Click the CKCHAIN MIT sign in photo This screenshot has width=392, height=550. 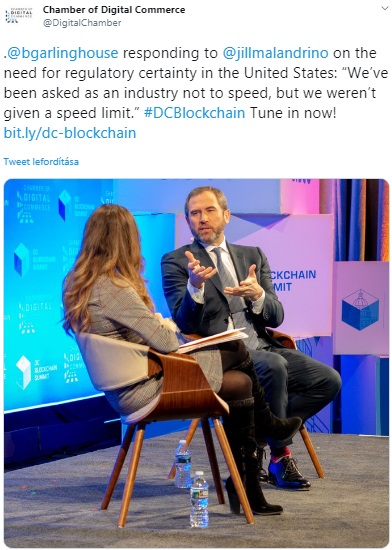(294, 281)
